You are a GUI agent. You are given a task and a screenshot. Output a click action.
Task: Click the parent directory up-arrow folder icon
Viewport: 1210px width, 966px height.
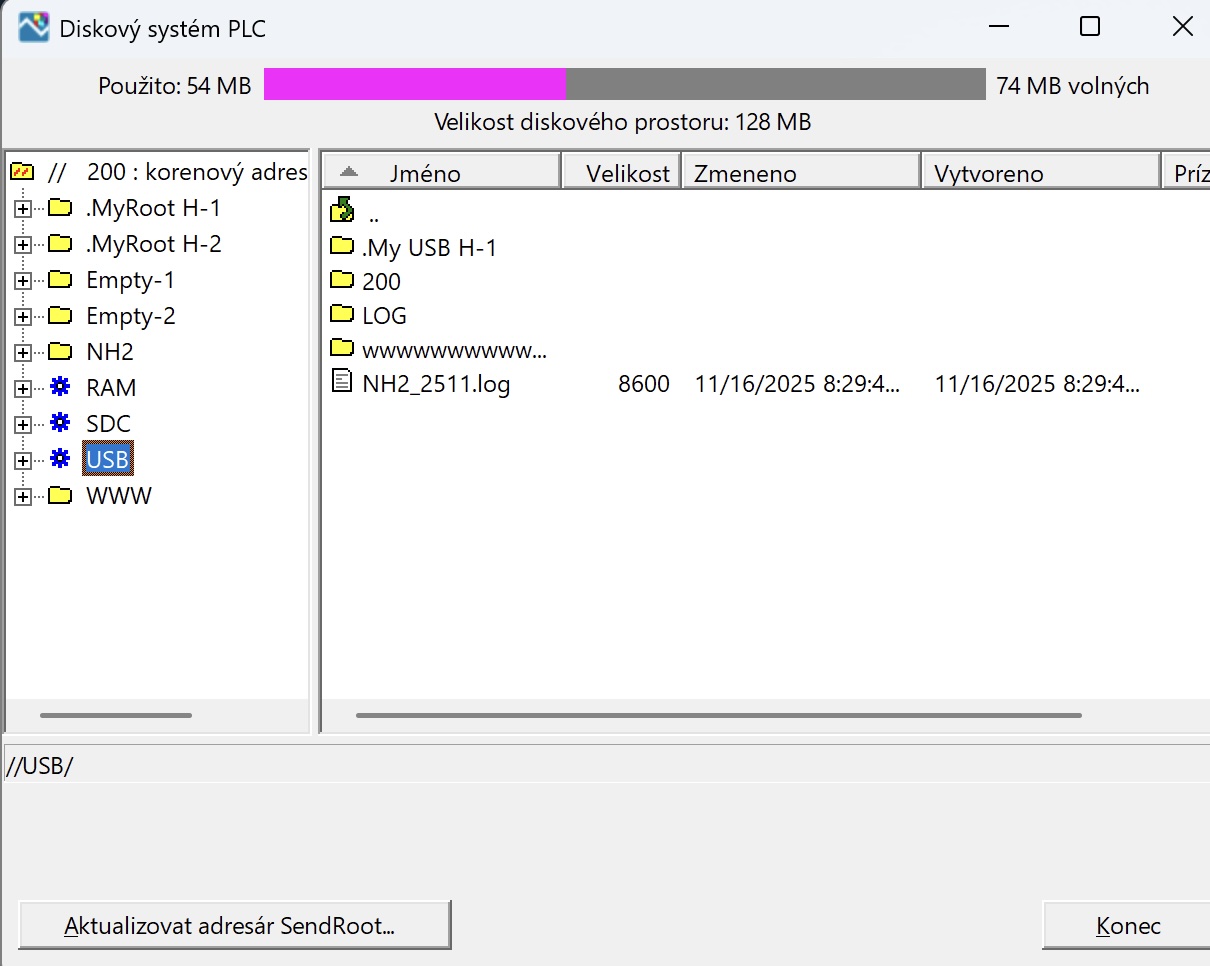point(342,209)
